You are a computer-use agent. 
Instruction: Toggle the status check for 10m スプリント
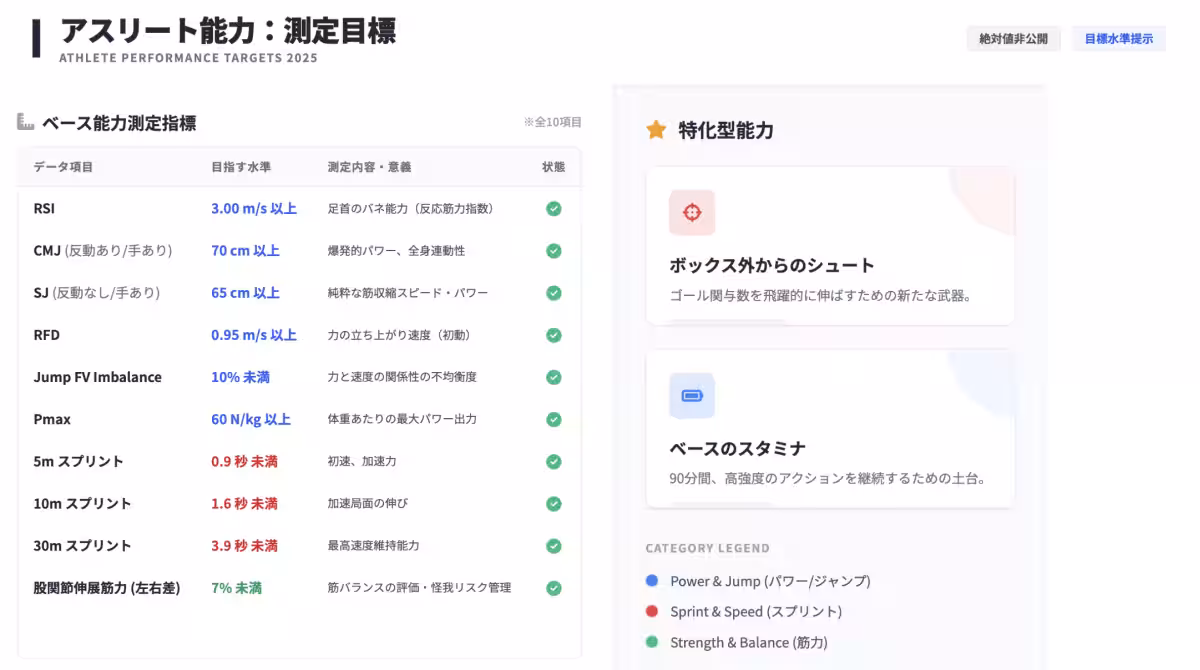(553, 503)
